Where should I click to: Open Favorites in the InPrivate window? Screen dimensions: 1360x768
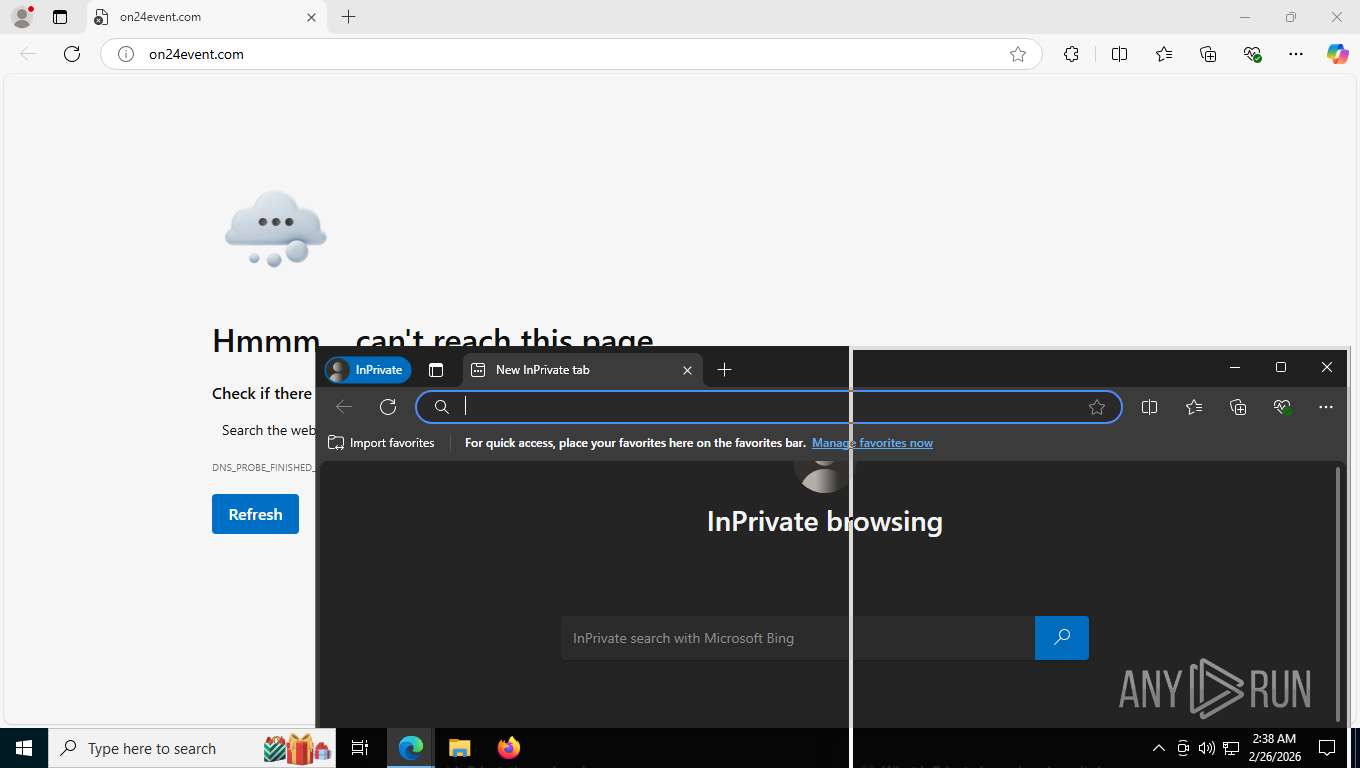pyautogui.click(x=1194, y=407)
